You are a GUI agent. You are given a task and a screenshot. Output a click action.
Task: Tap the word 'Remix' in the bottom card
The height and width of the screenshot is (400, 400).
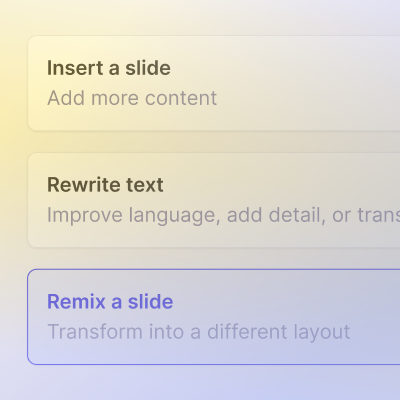click(x=76, y=302)
